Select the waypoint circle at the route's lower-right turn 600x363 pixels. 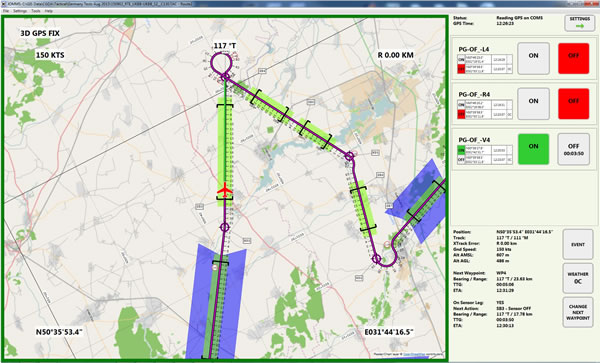[377, 259]
